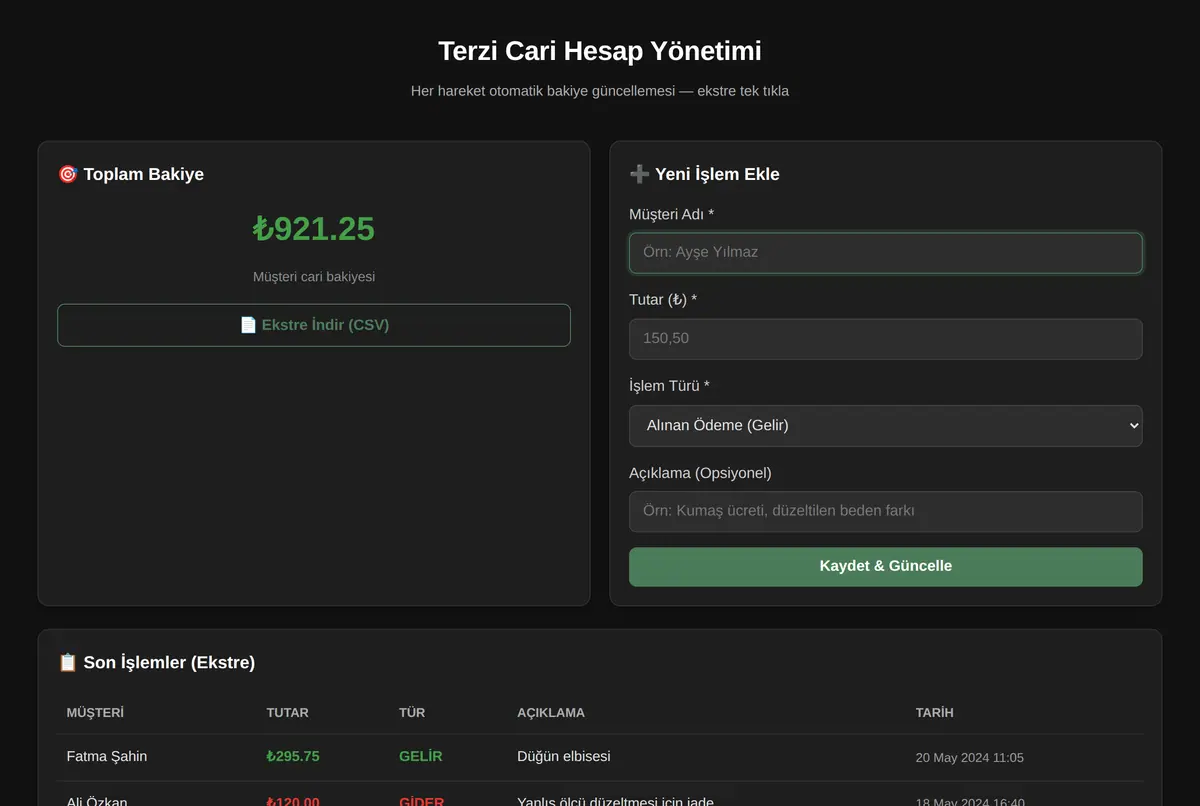This screenshot has height=806, width=1200.
Task: Click the AÇIKLAMA column header
Action: [x=551, y=713]
